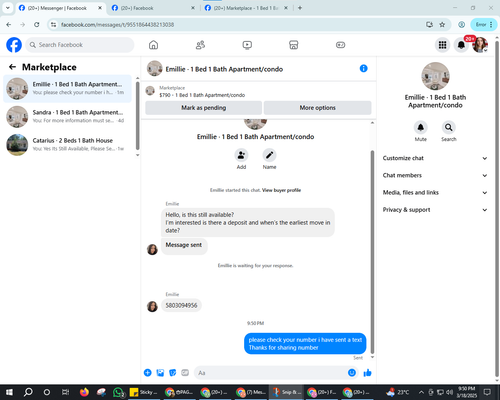Image resolution: width=500 pixels, height=400 pixels.
Task: Expand Chat members section
Action: click(435, 175)
